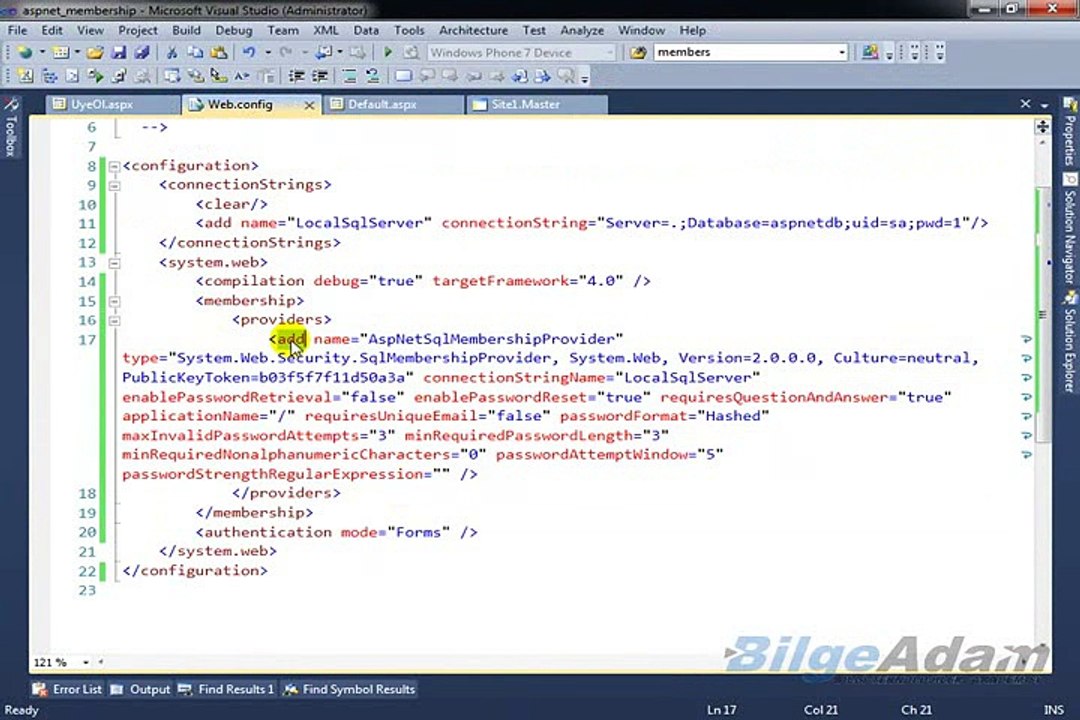This screenshot has height=720, width=1080.
Task: Click the Find in Files folder icon
Action: pyautogui.click(x=638, y=52)
